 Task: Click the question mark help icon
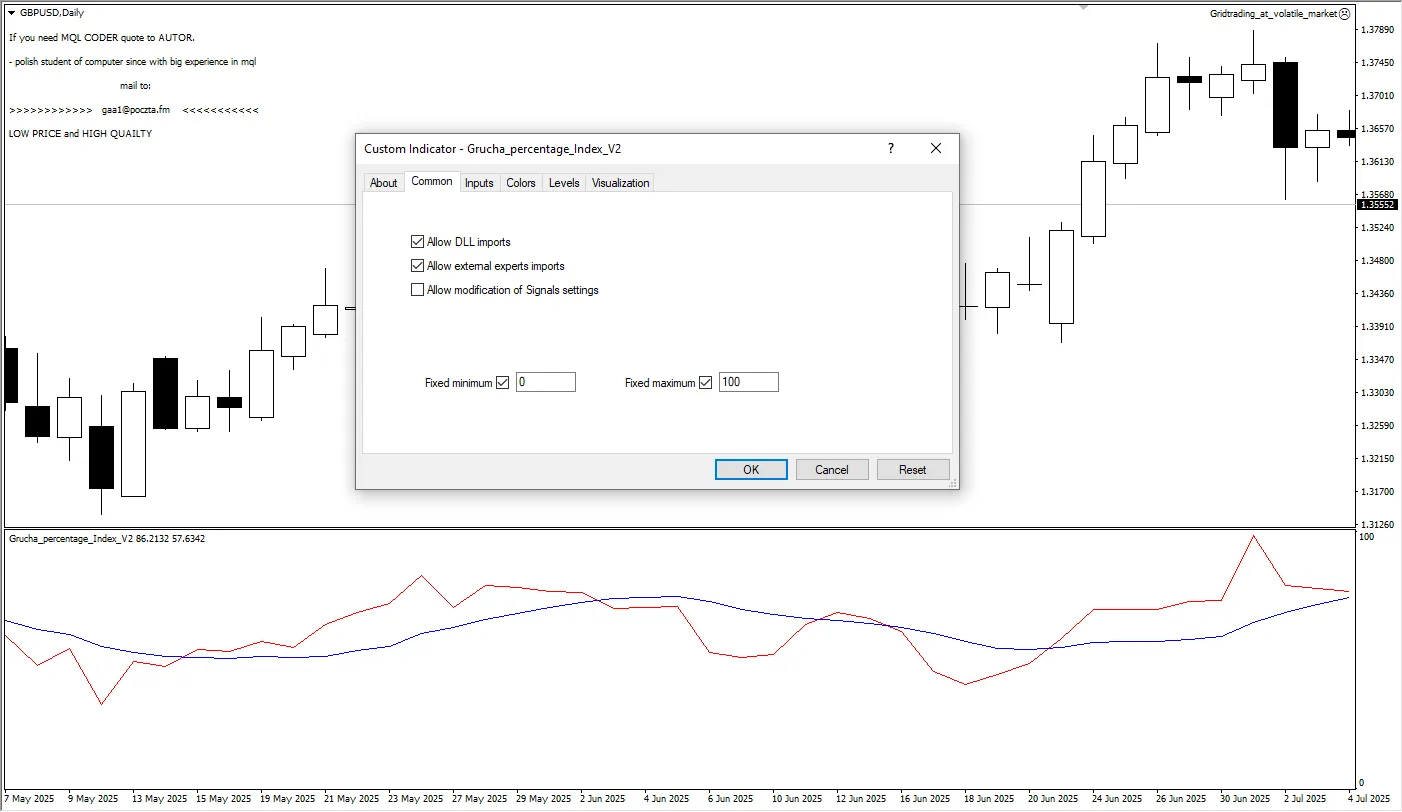point(891,148)
